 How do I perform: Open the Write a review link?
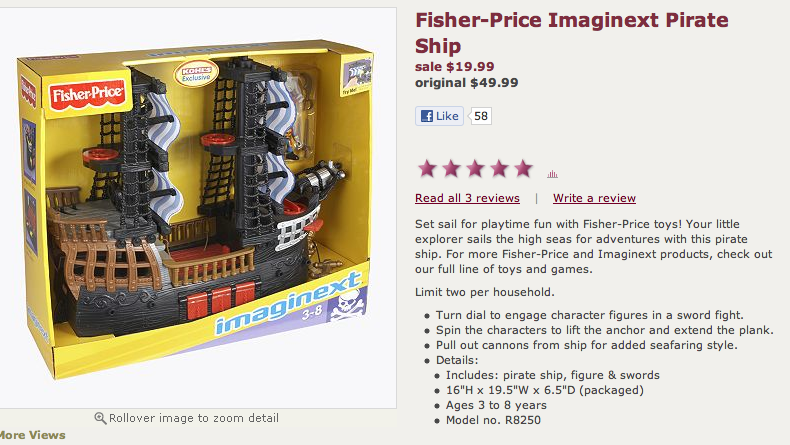(594, 198)
